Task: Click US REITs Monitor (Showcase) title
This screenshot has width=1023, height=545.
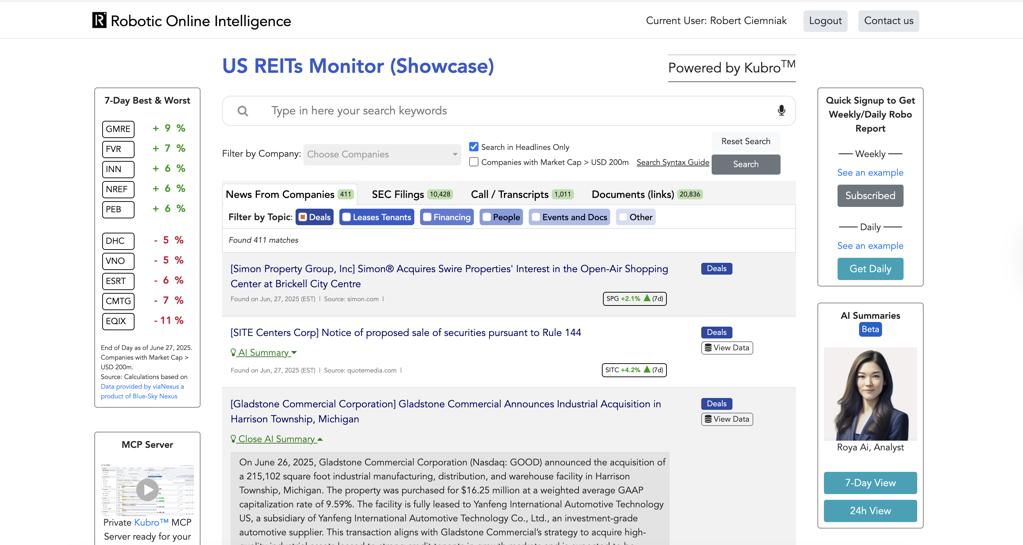Action: [358, 66]
